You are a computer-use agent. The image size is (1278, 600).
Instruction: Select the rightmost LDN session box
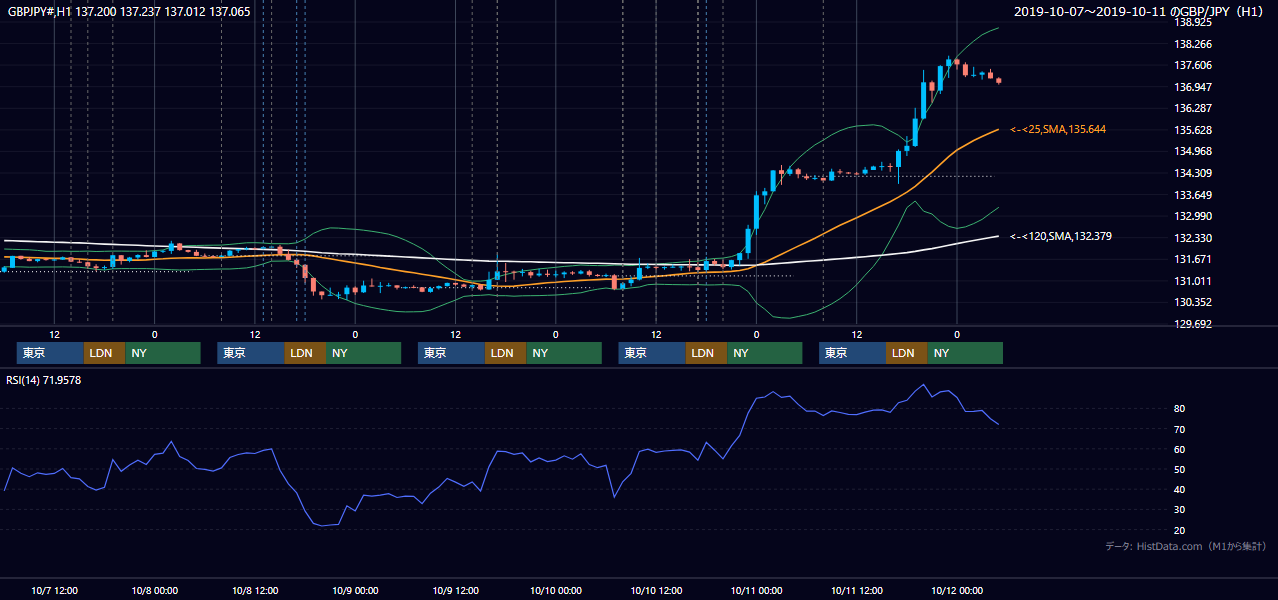[x=905, y=353]
